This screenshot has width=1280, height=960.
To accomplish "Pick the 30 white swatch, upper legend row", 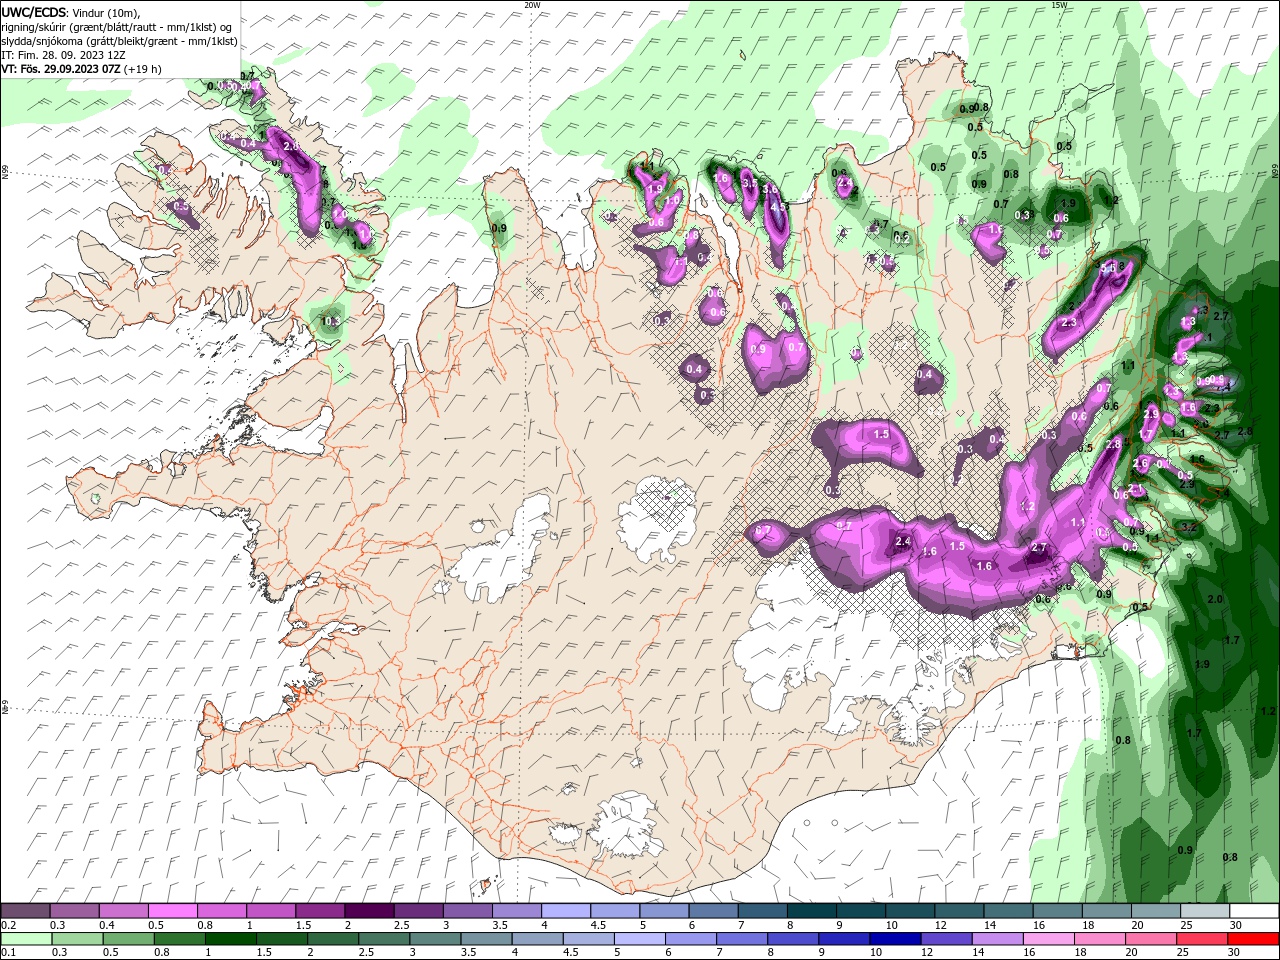I will tap(1254, 911).
